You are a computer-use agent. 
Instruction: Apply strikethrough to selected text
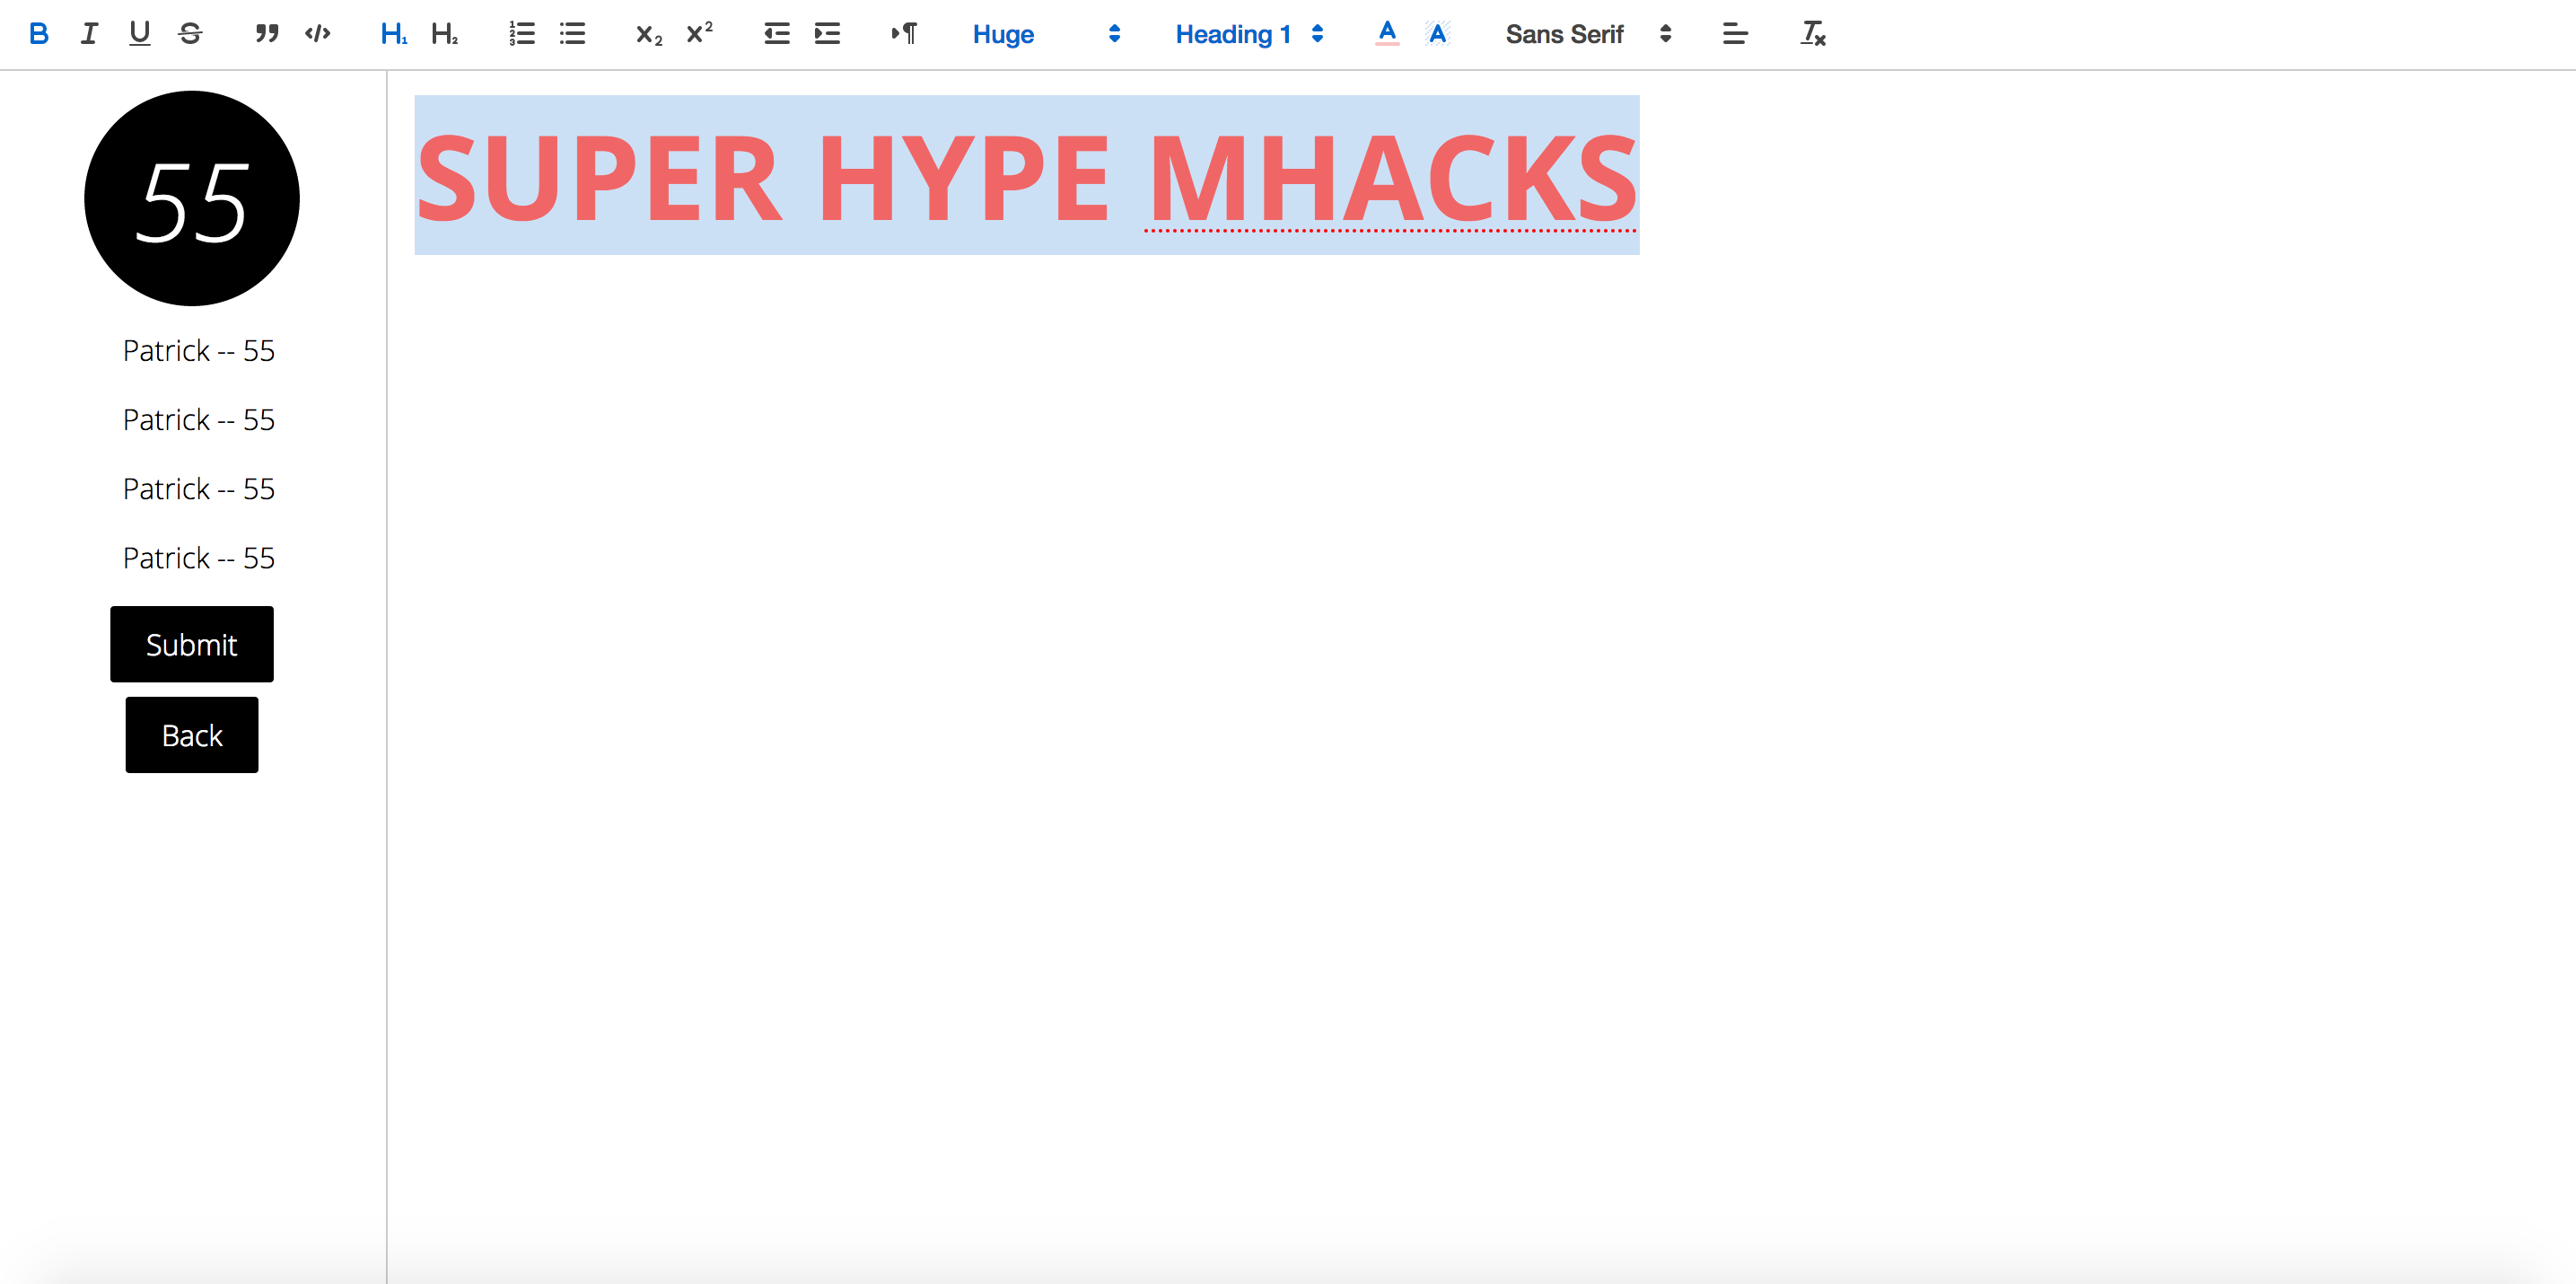[x=190, y=34]
